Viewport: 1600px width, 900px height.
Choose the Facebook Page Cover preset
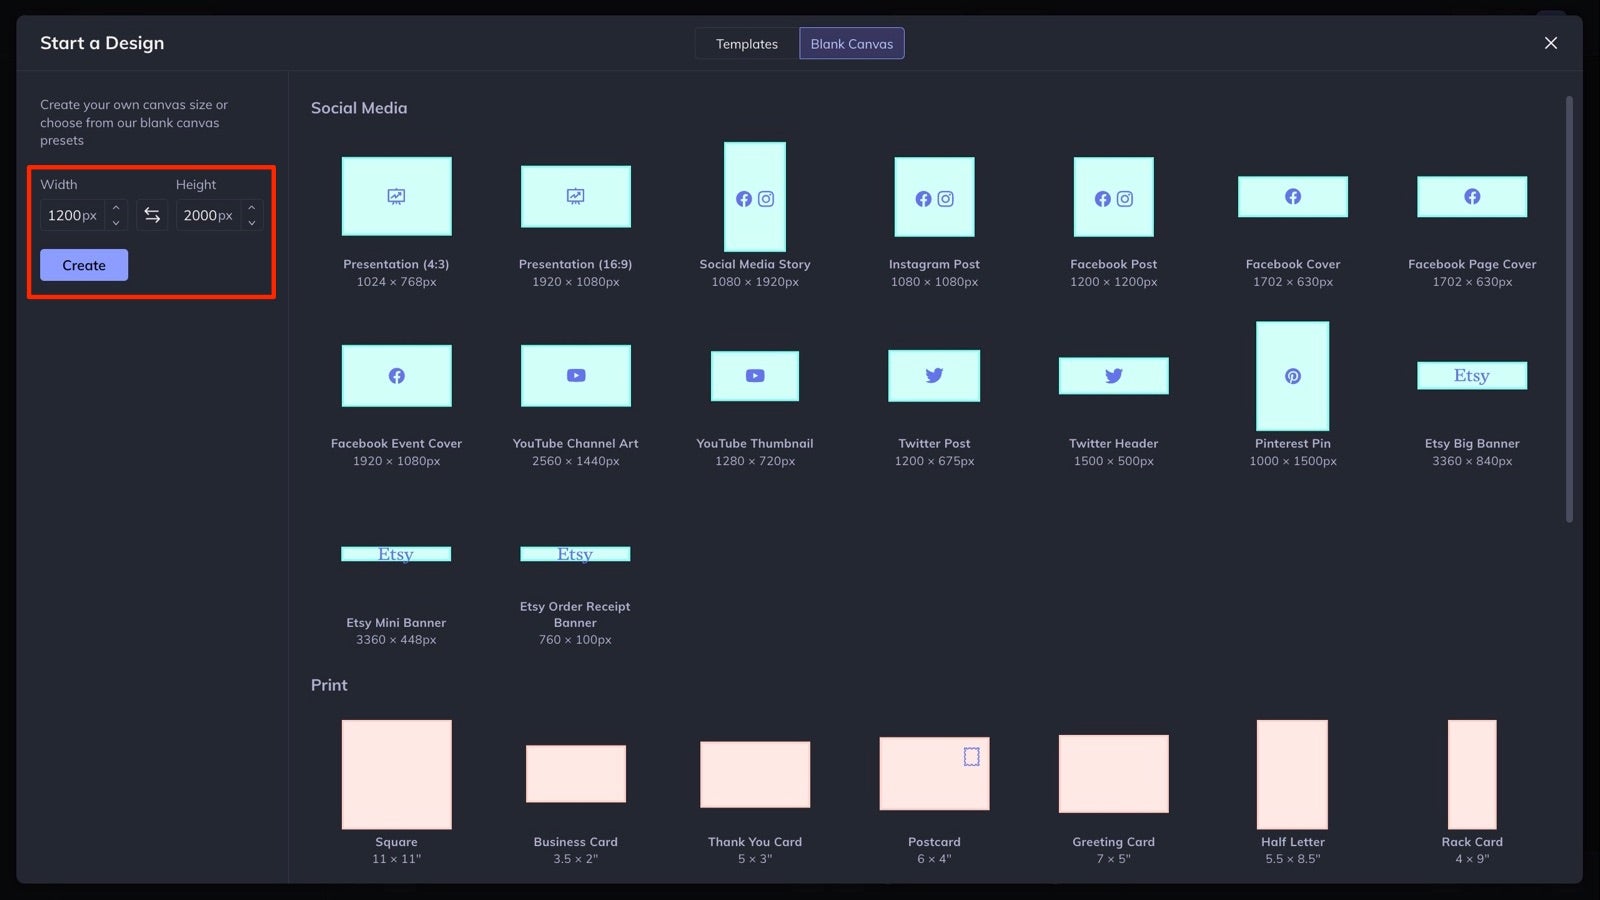pyautogui.click(x=1471, y=197)
